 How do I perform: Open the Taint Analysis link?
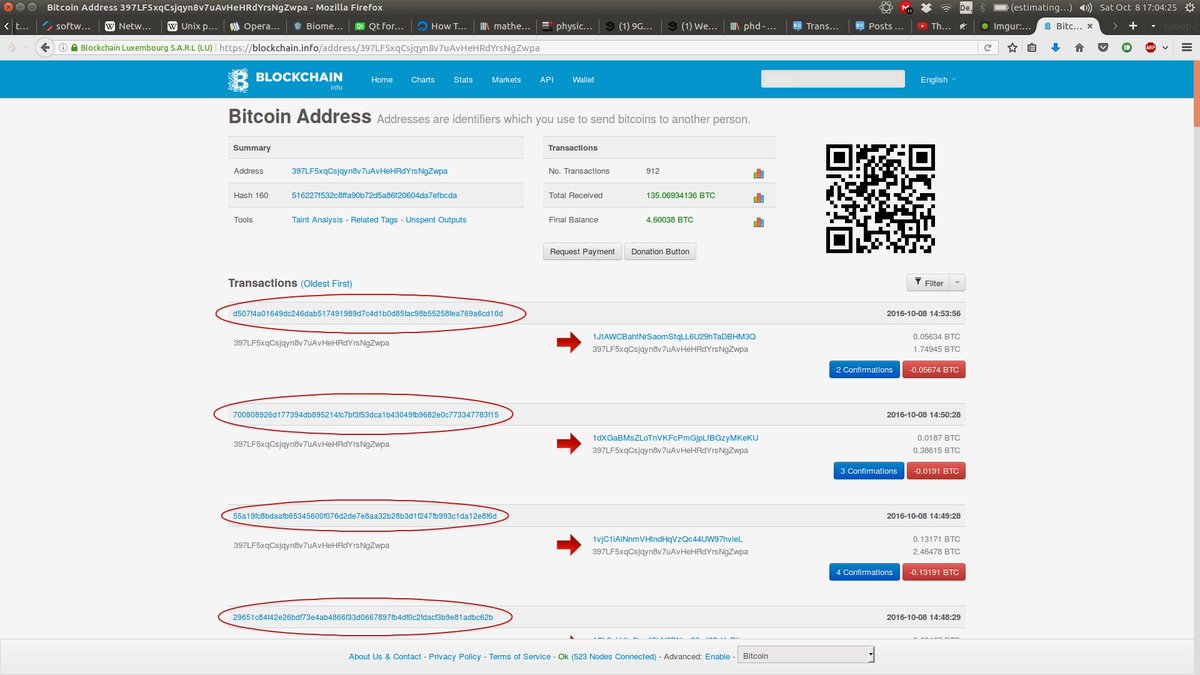[x=318, y=220]
